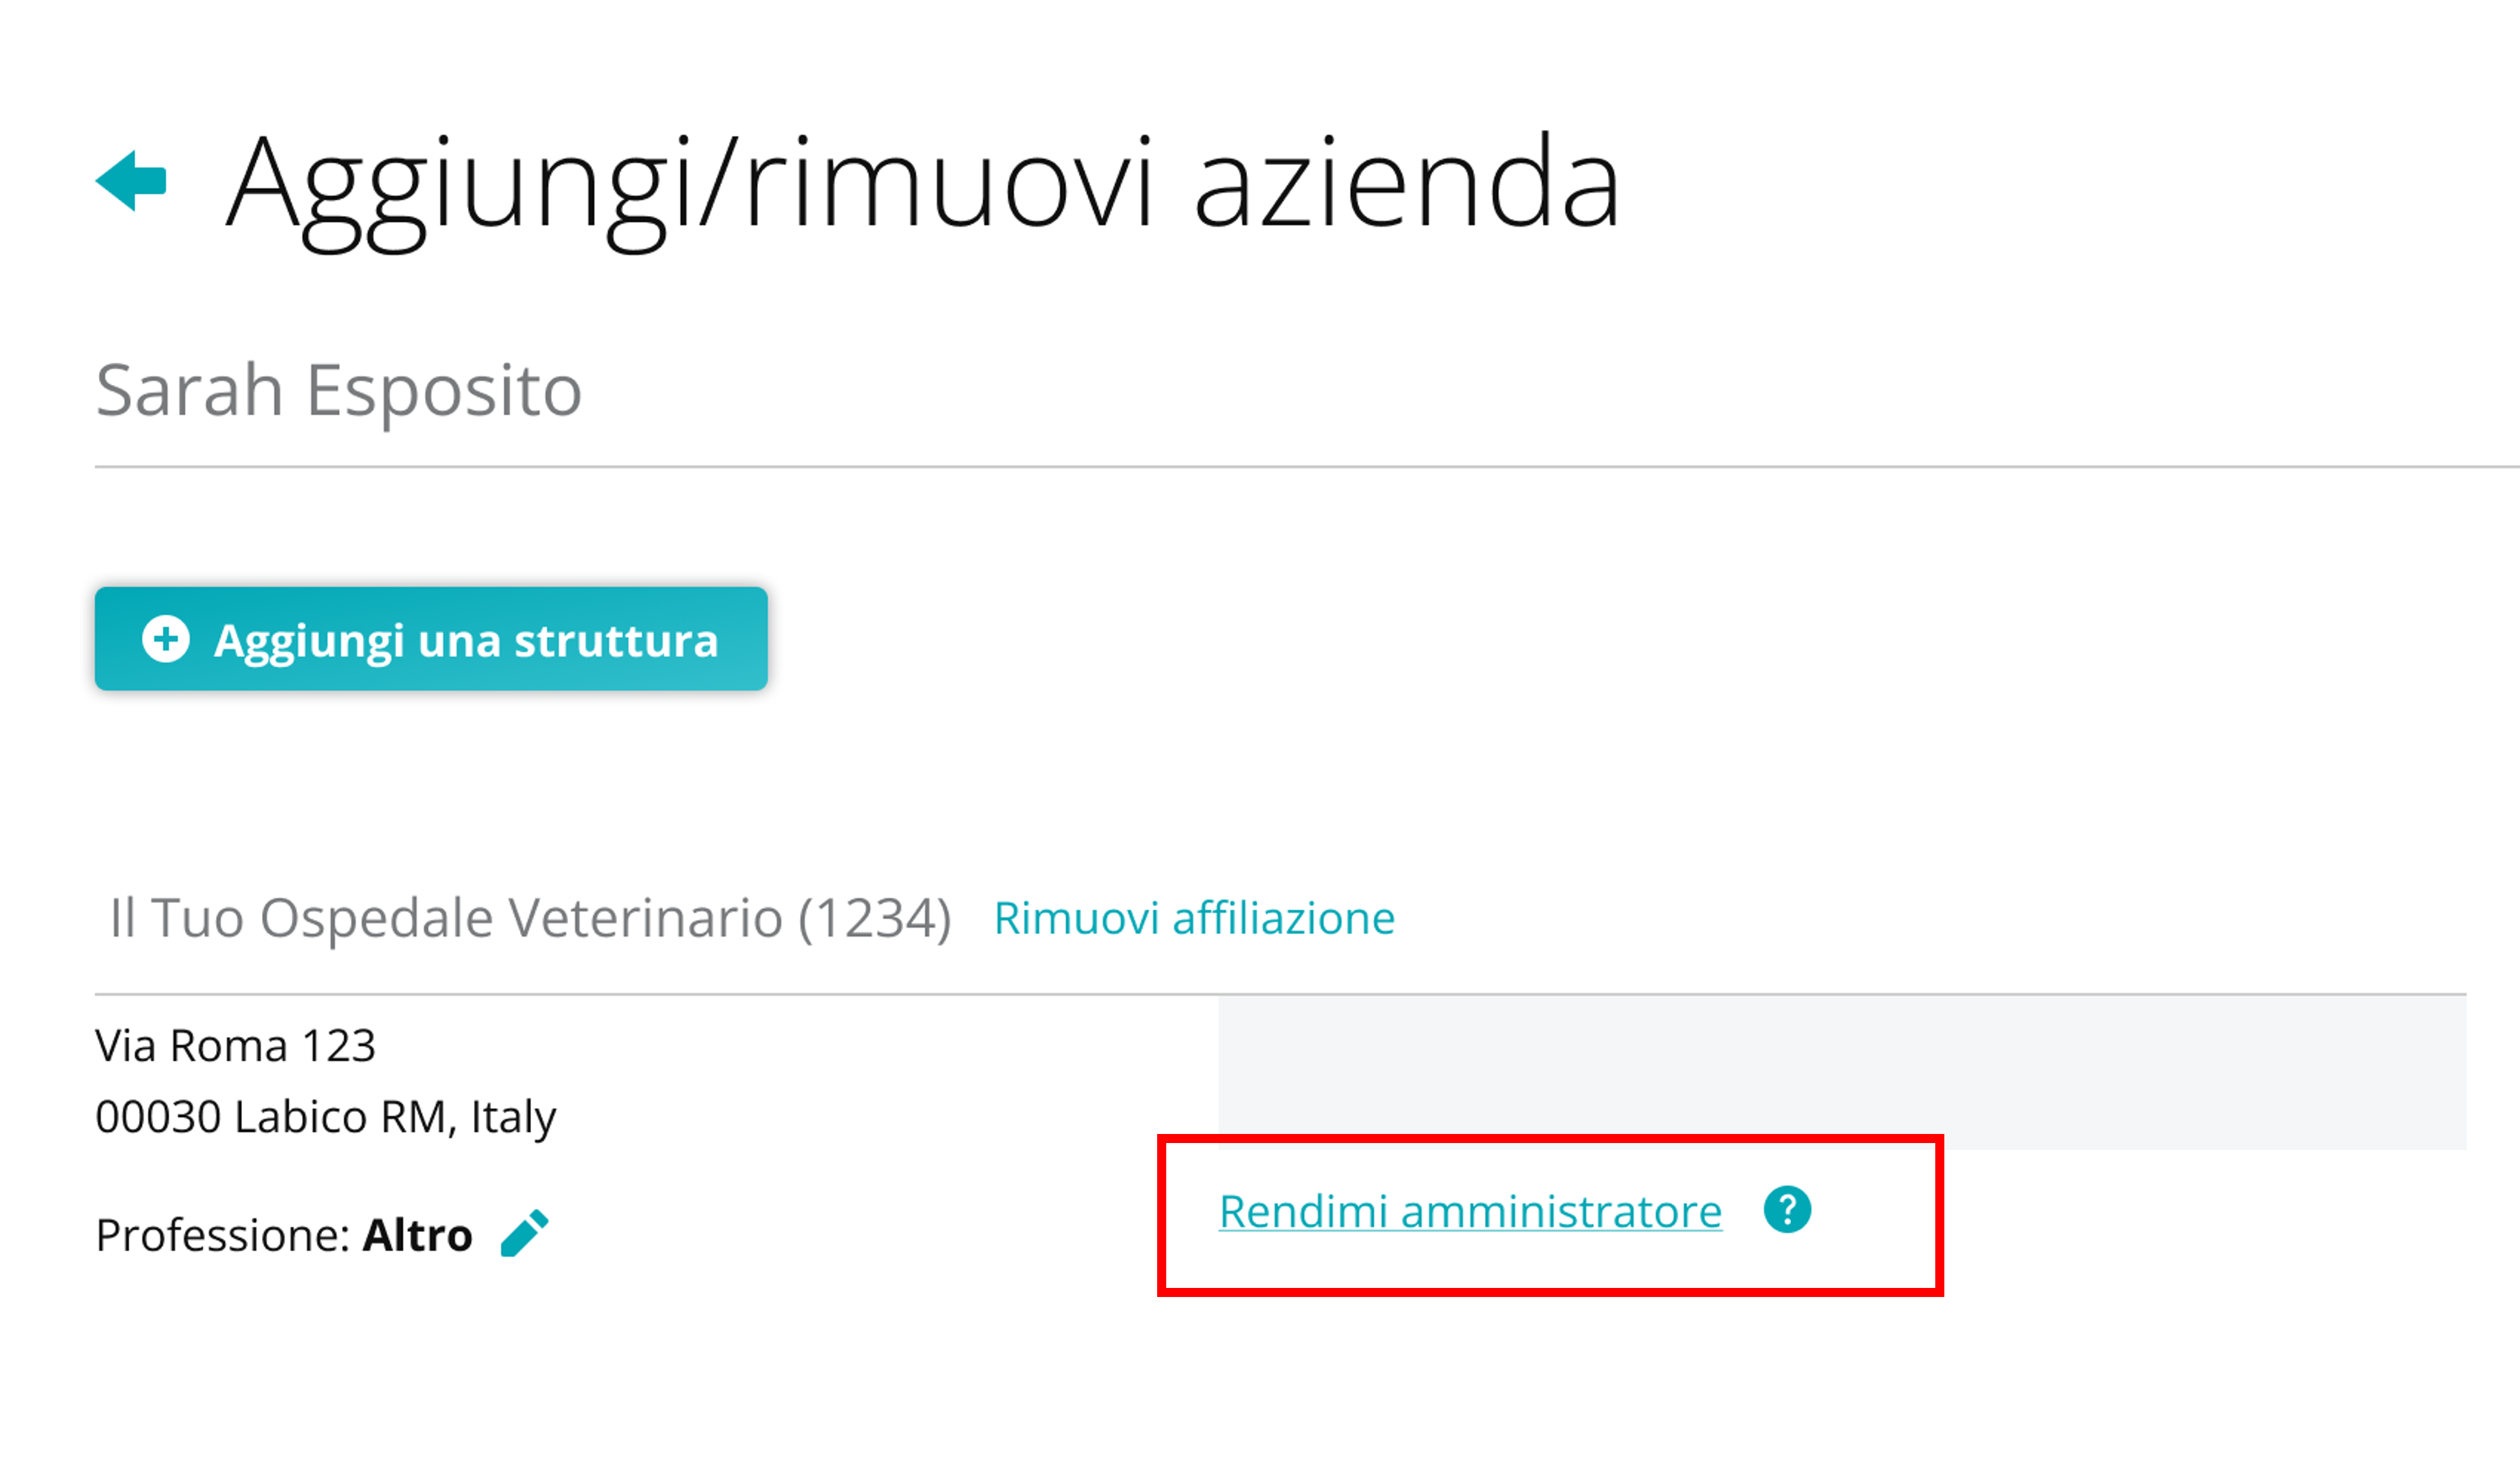
Task: Click the "Via Roma 123" address line
Action: tap(235, 1046)
